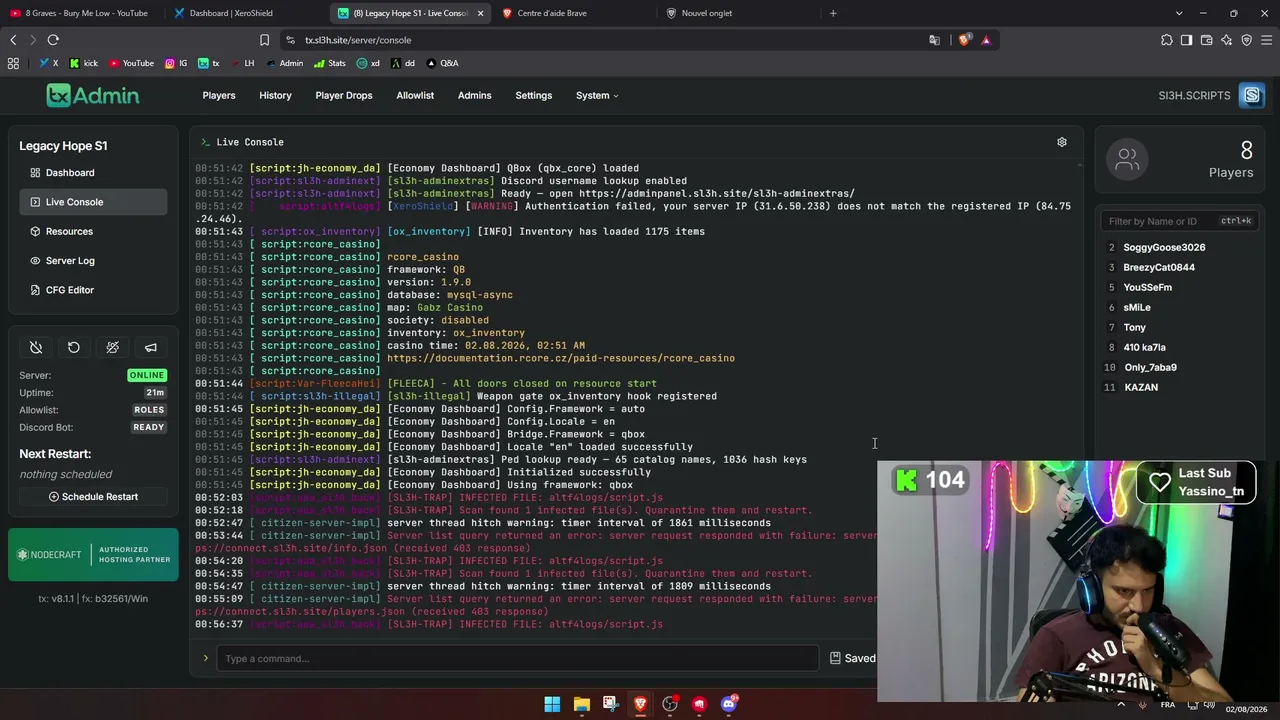Open the Brave Shields lion icon

click(x=964, y=40)
